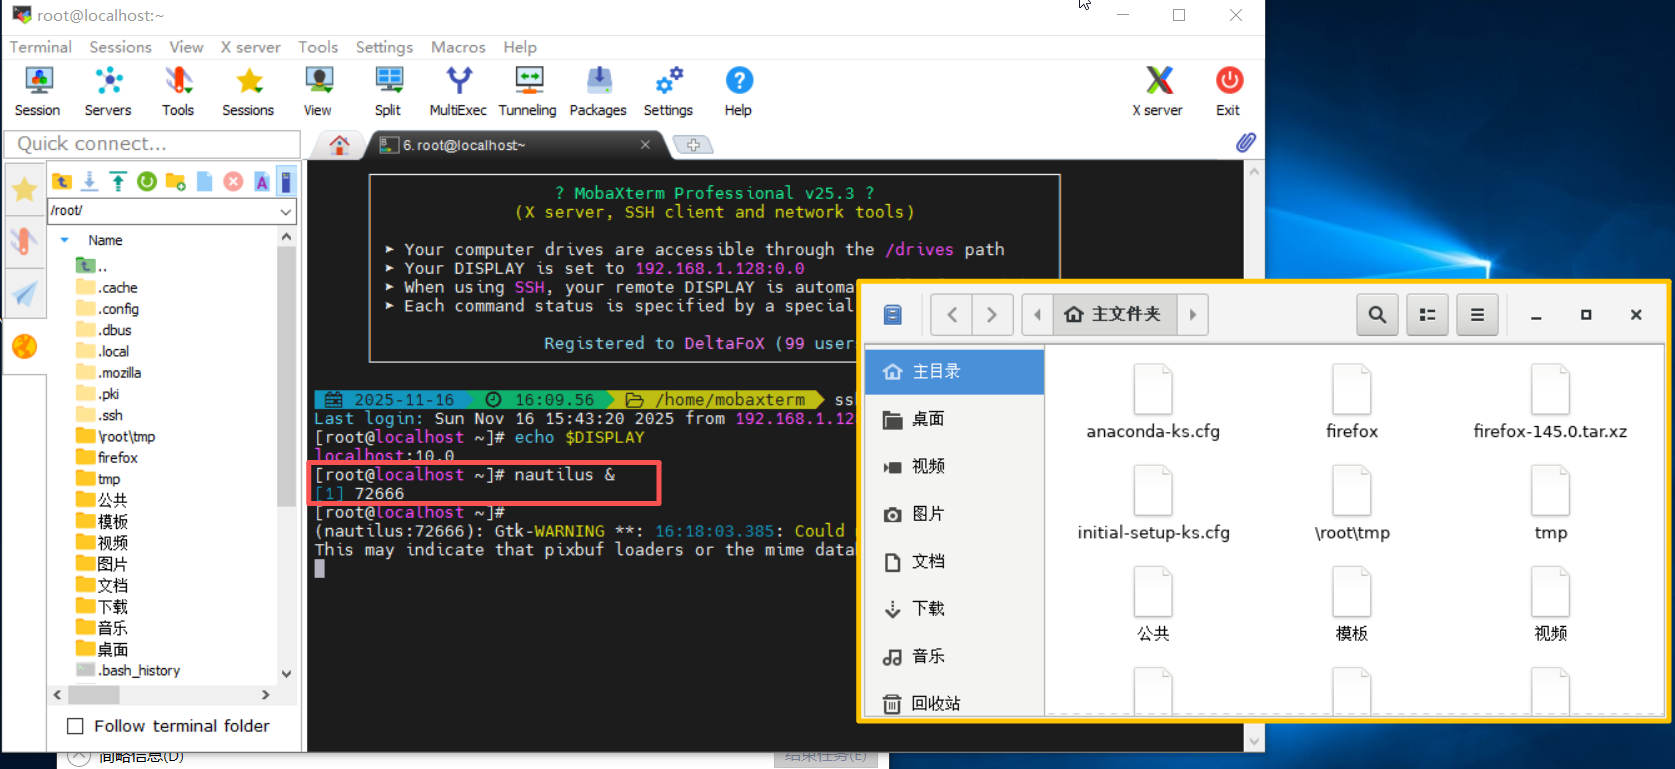Toggle the view mode button in Nautilus

pyautogui.click(x=1427, y=315)
